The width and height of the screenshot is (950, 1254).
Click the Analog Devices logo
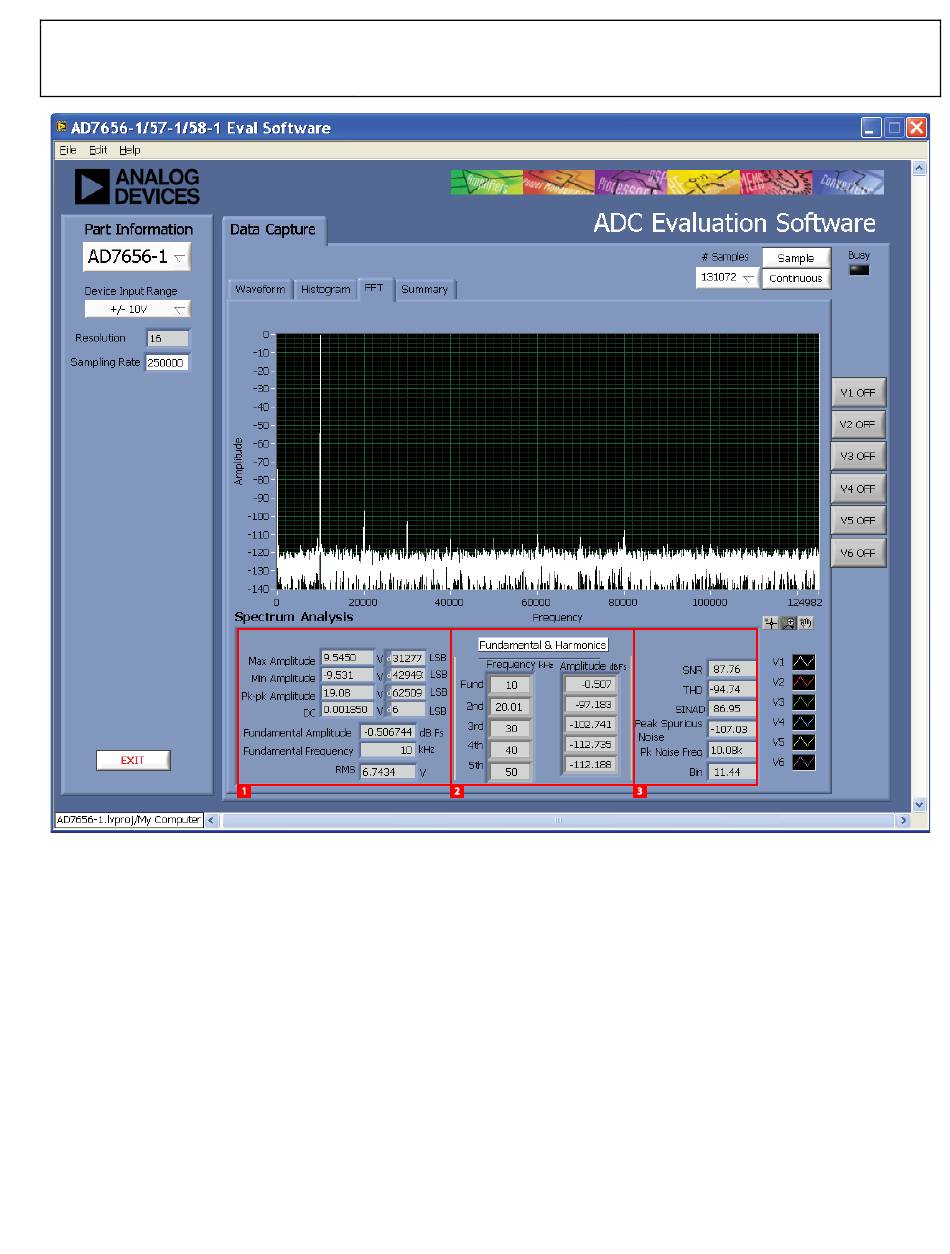point(138,186)
